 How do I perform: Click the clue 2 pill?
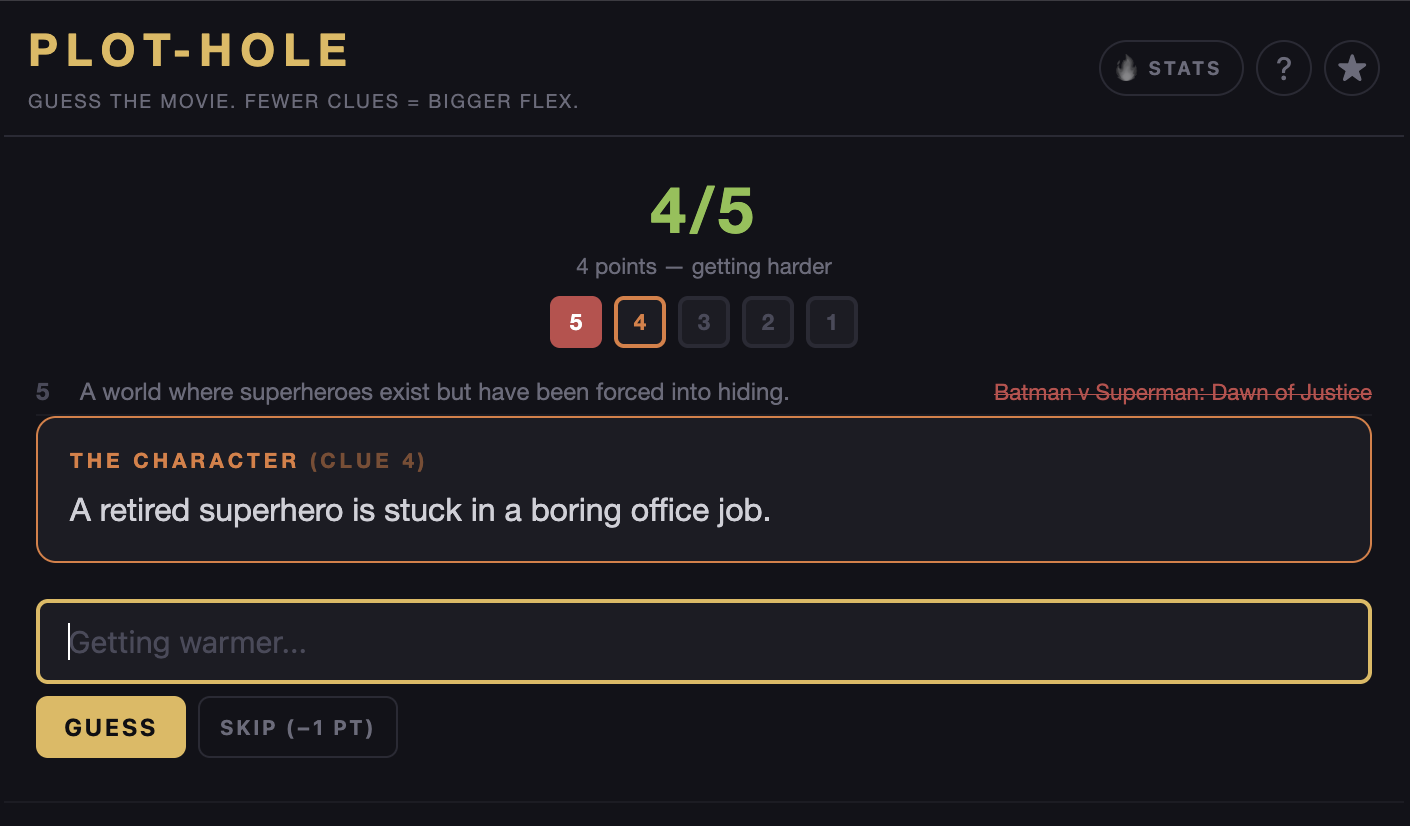[x=768, y=322]
